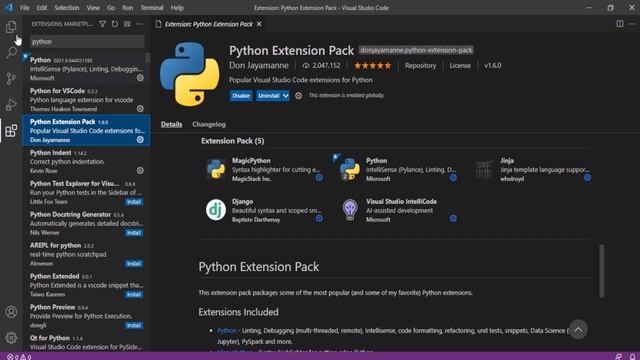The width and height of the screenshot is (640, 360).
Task: Click Don Jayamanne publisher link
Action: coord(259,65)
